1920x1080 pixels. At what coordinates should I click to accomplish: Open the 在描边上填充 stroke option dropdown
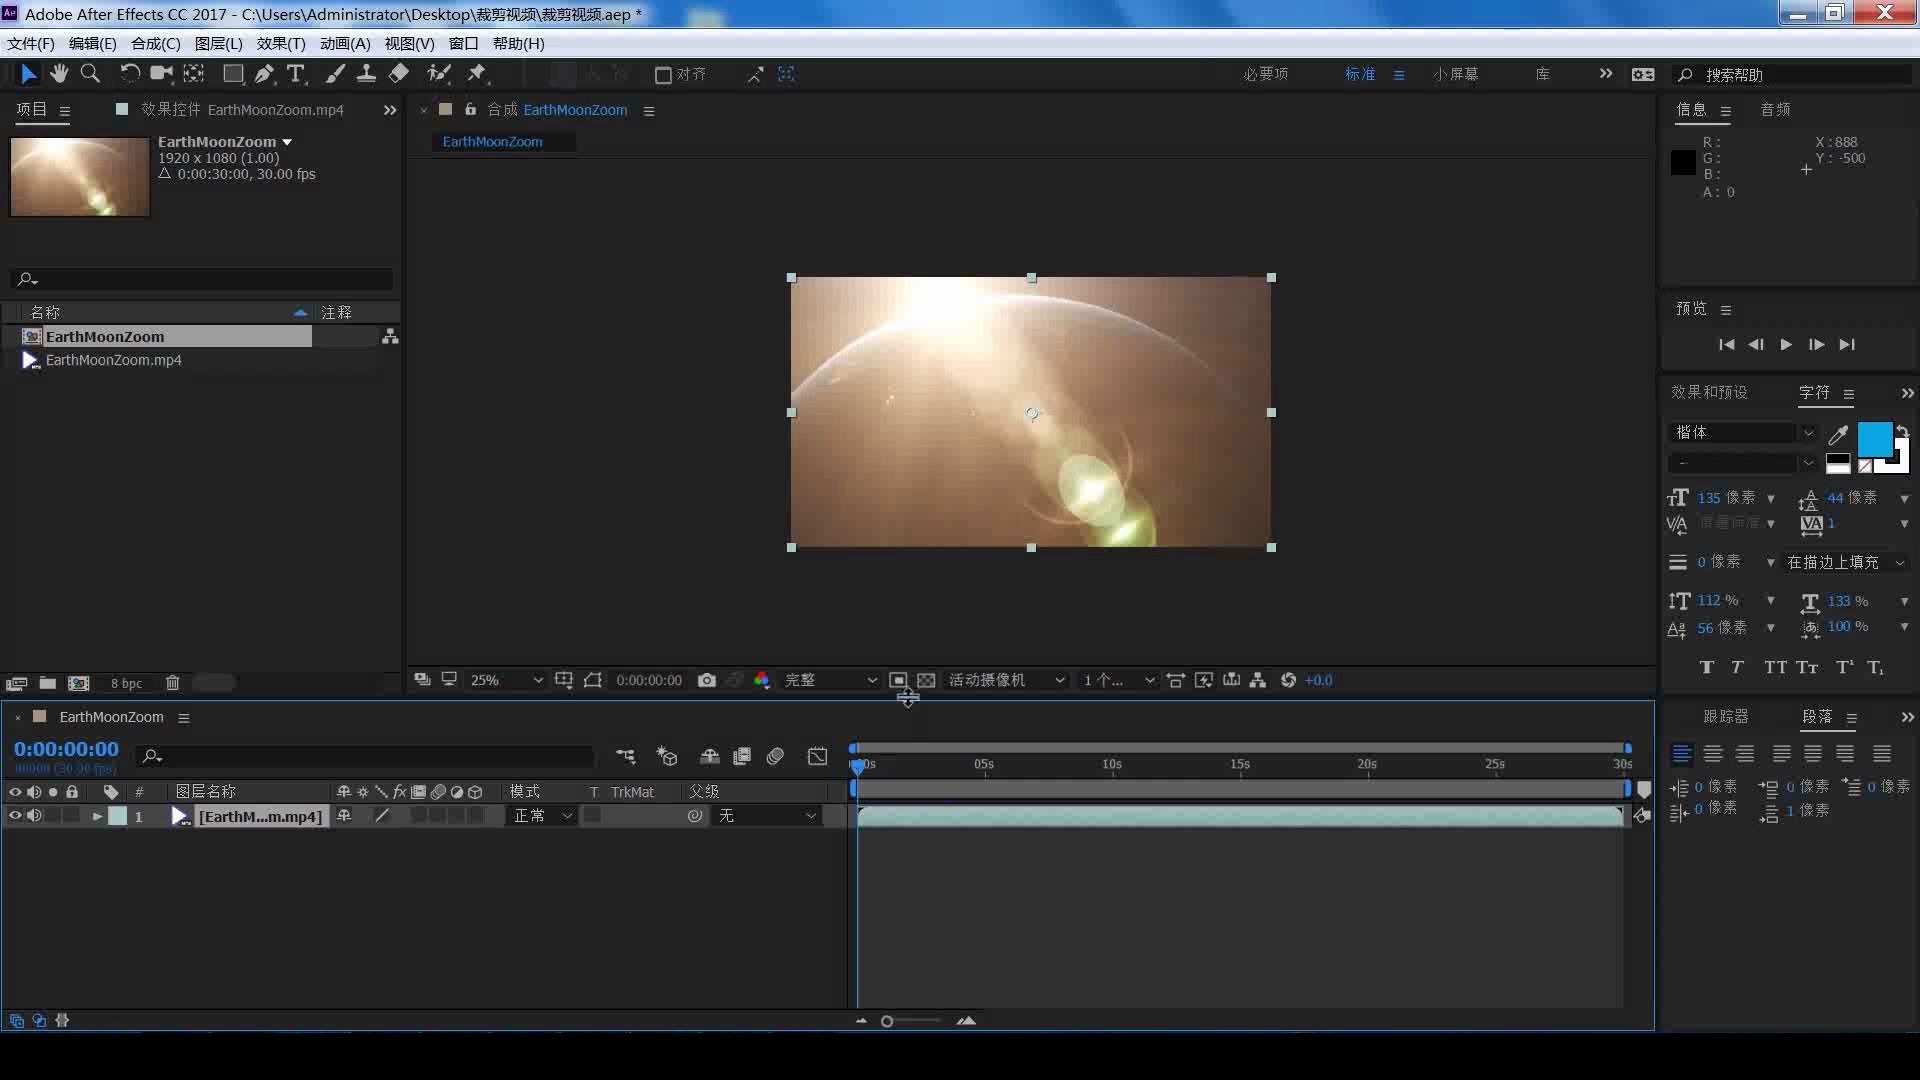tap(1846, 562)
